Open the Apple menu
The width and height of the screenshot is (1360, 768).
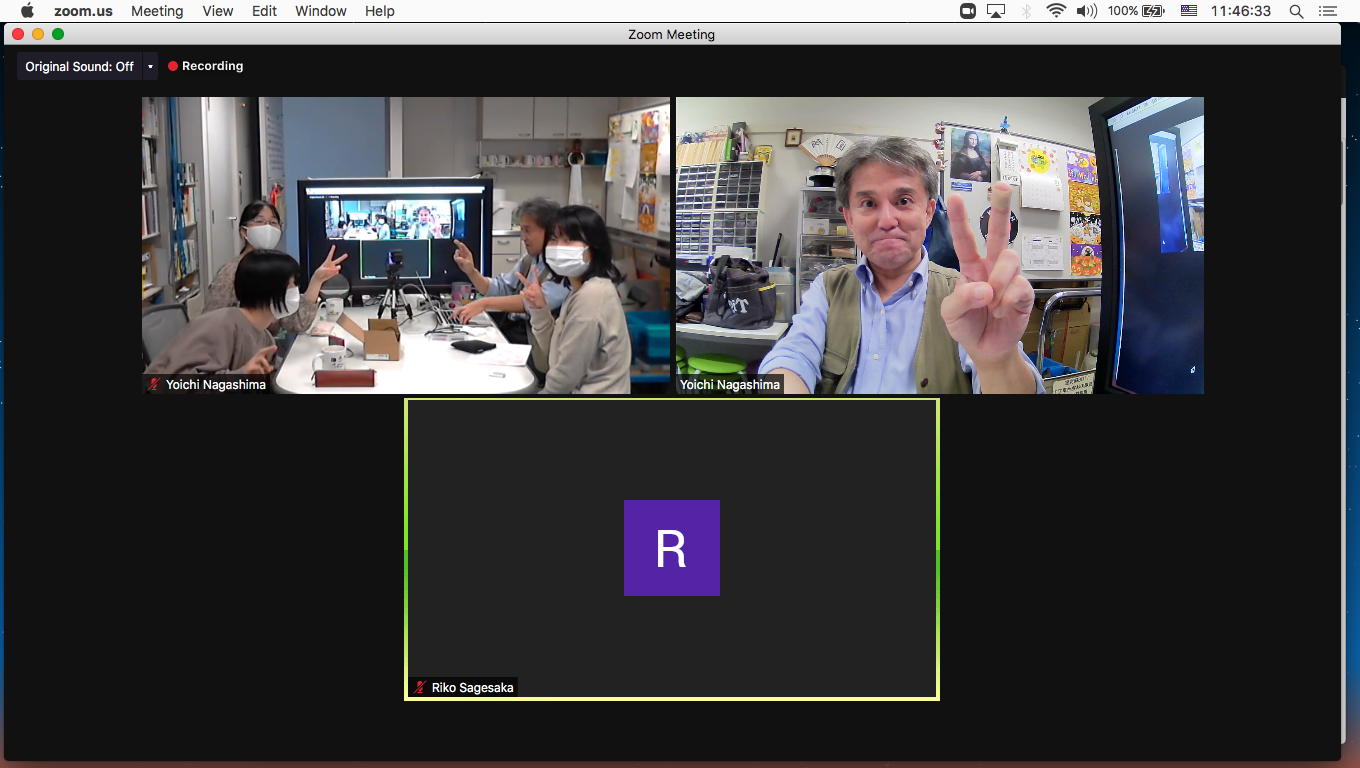point(27,11)
